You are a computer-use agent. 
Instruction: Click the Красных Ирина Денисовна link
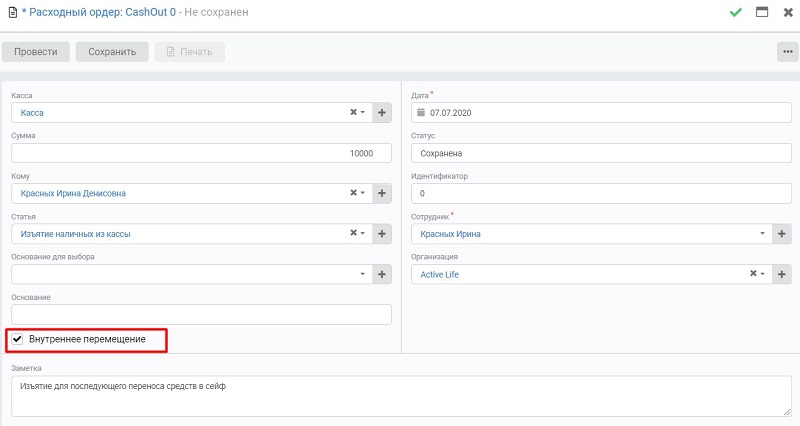point(73,193)
